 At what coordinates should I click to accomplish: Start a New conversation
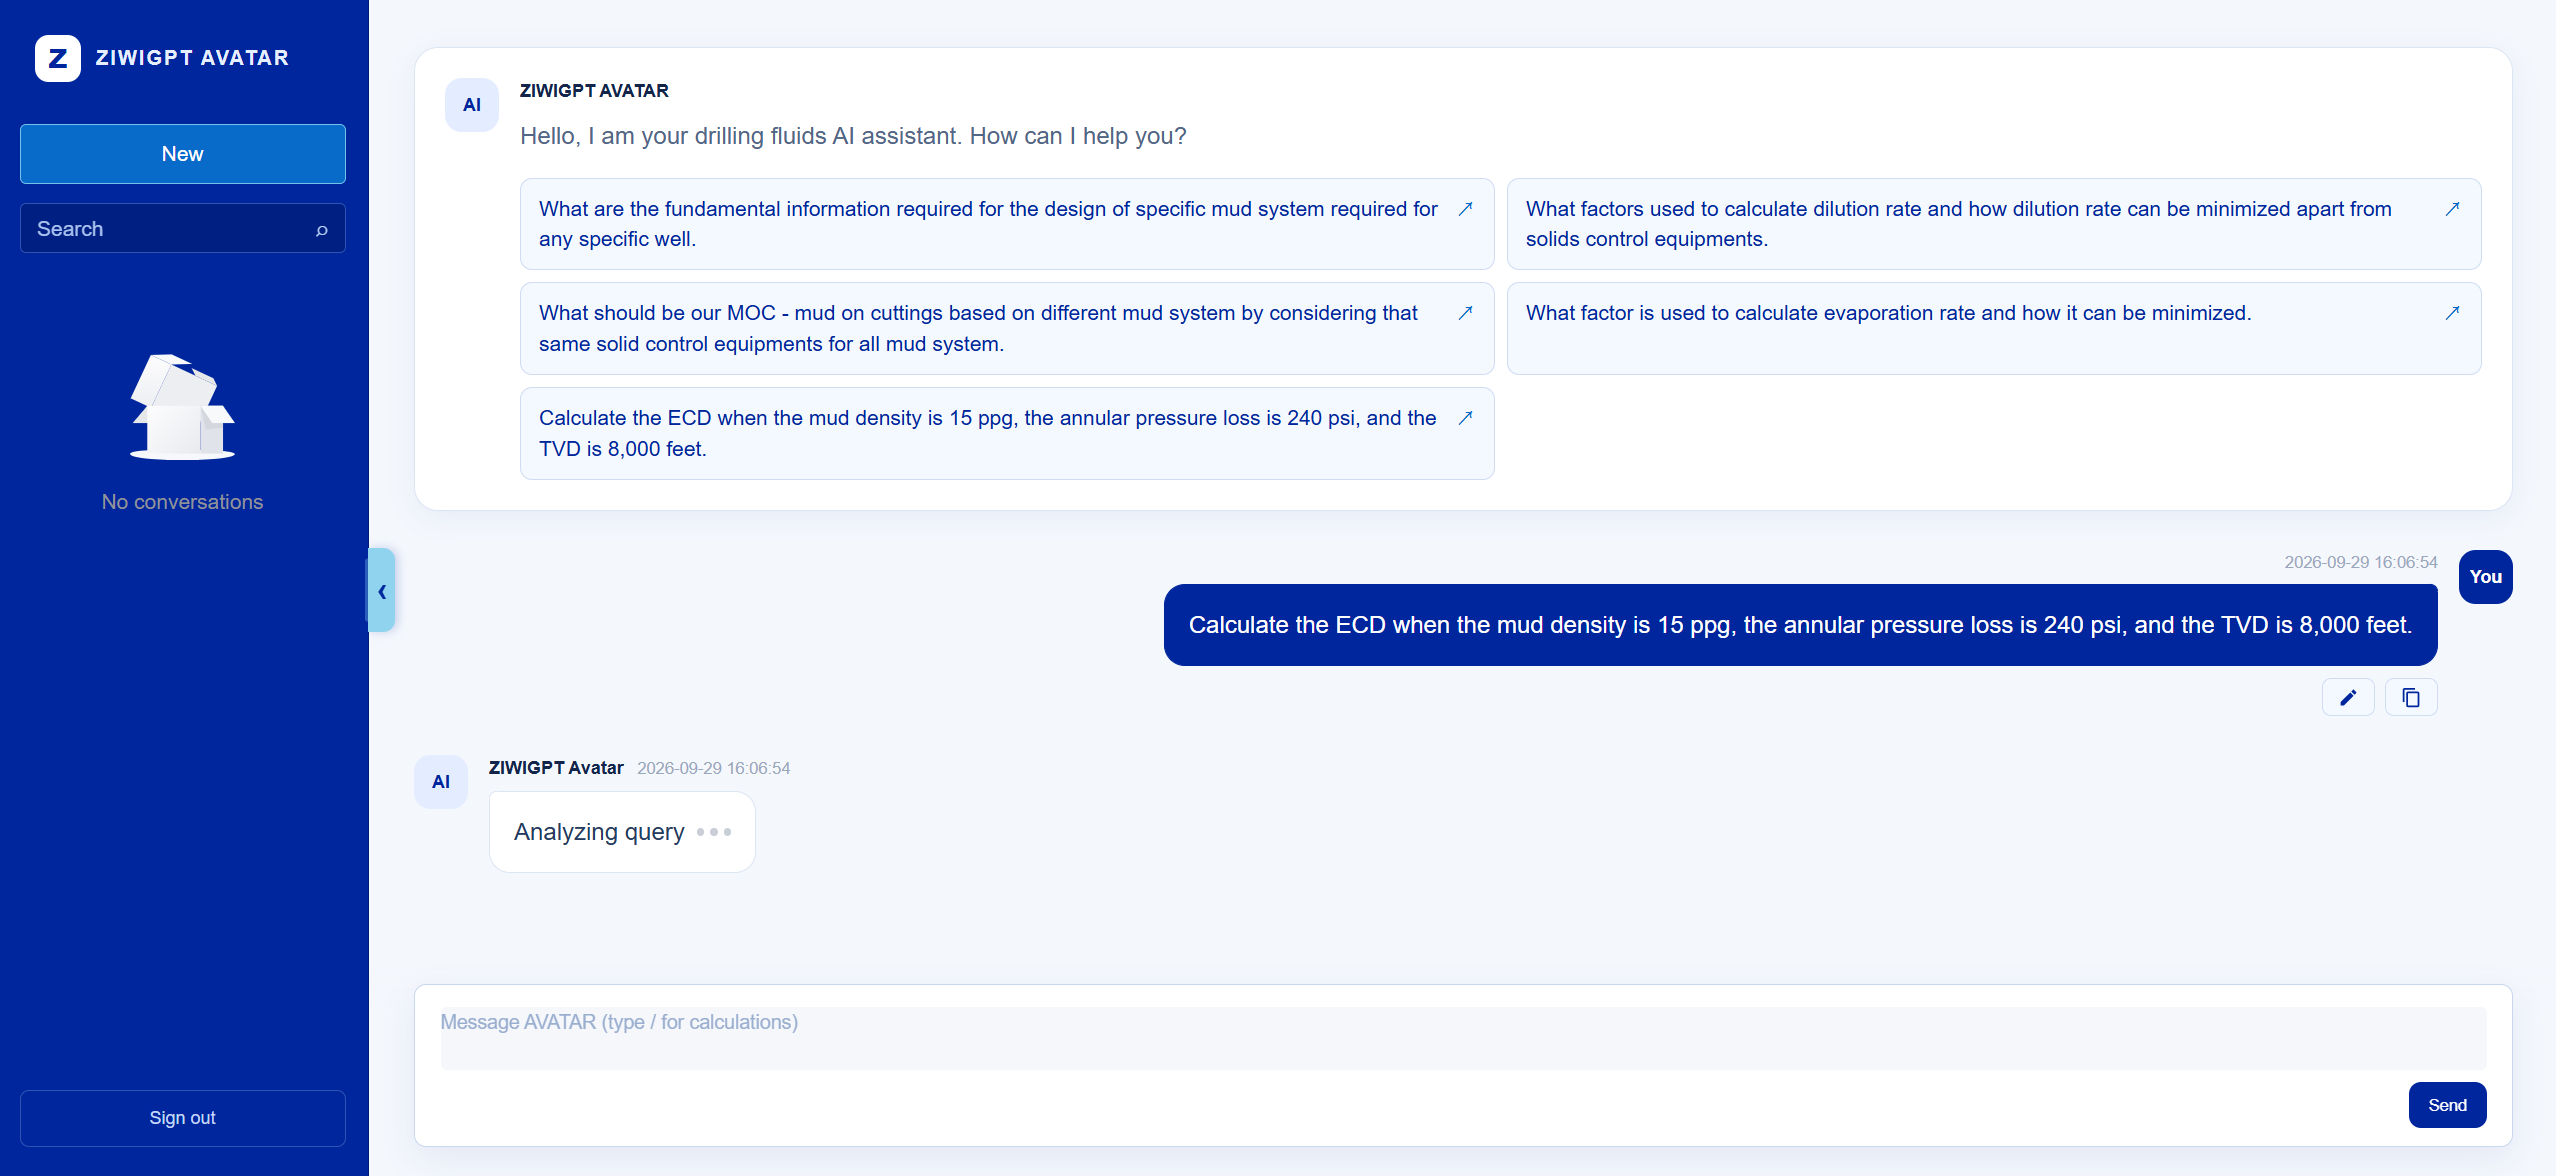point(183,154)
